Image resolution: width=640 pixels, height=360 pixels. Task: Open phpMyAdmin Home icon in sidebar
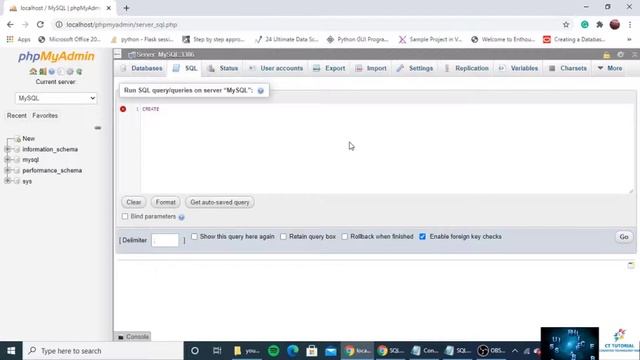[33, 72]
